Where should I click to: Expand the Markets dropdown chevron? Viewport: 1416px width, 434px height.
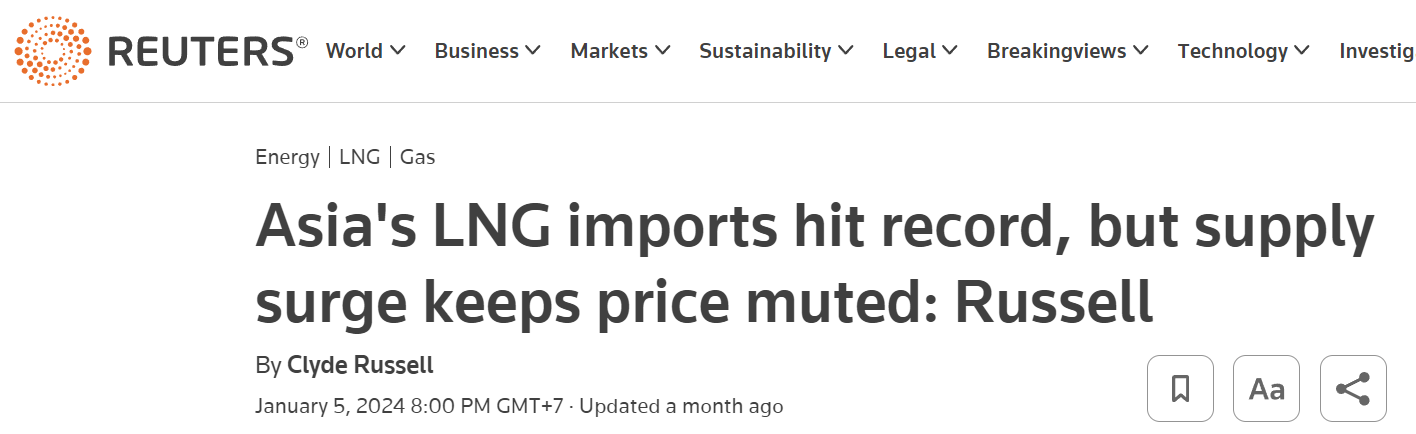click(x=662, y=51)
